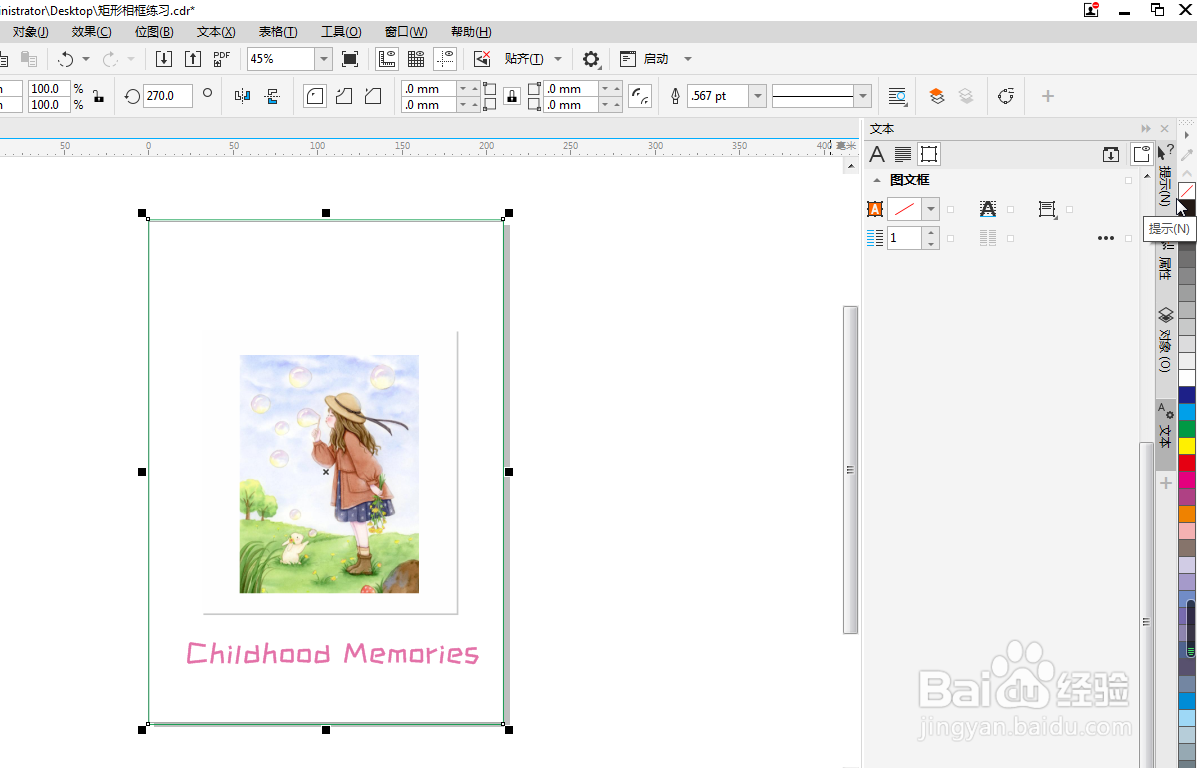1197x768 pixels.
Task: Click the Wrap text icon
Action: (x=897, y=96)
